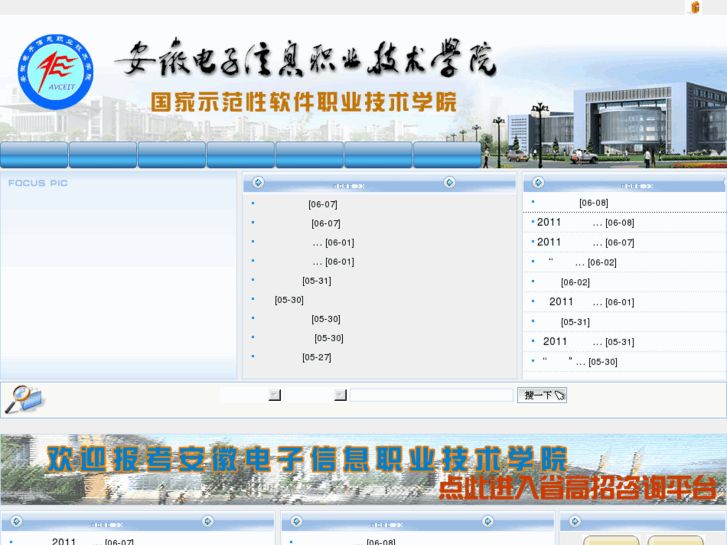Click the right round arrow icon in the bottom-left panel header
727x545 pixels.
208,521
